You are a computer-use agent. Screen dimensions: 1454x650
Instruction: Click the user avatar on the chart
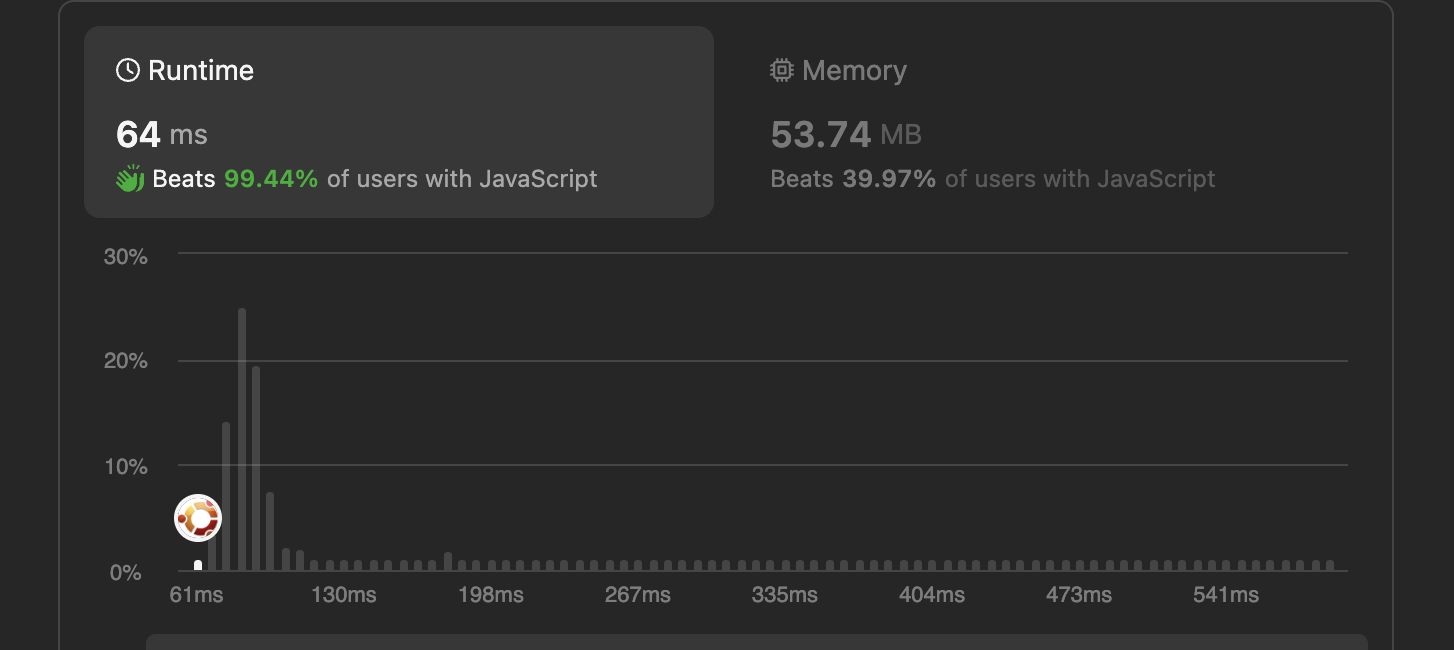click(198, 518)
